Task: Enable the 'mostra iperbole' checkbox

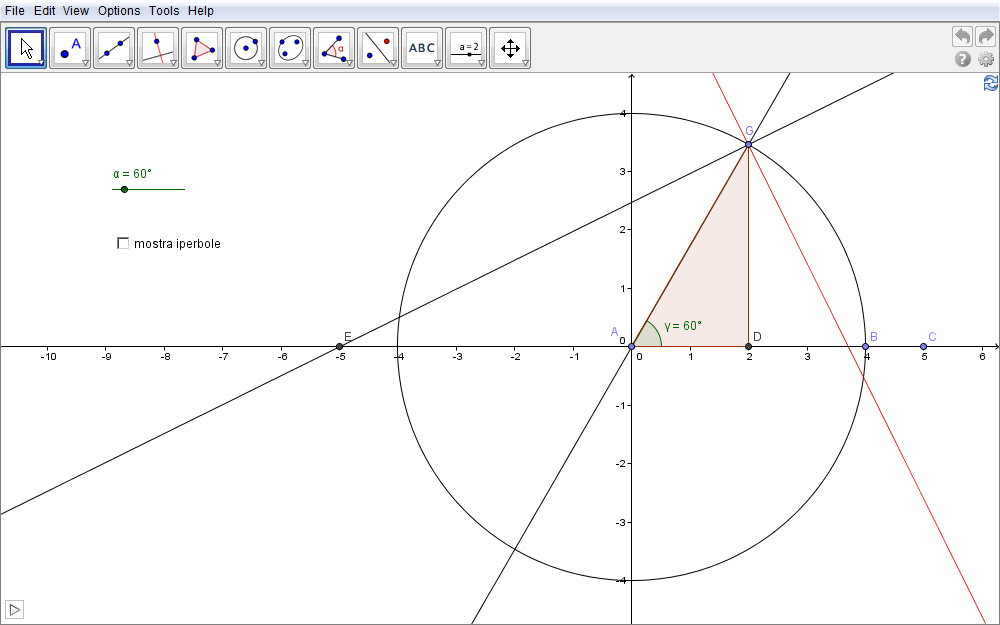Action: (x=123, y=243)
